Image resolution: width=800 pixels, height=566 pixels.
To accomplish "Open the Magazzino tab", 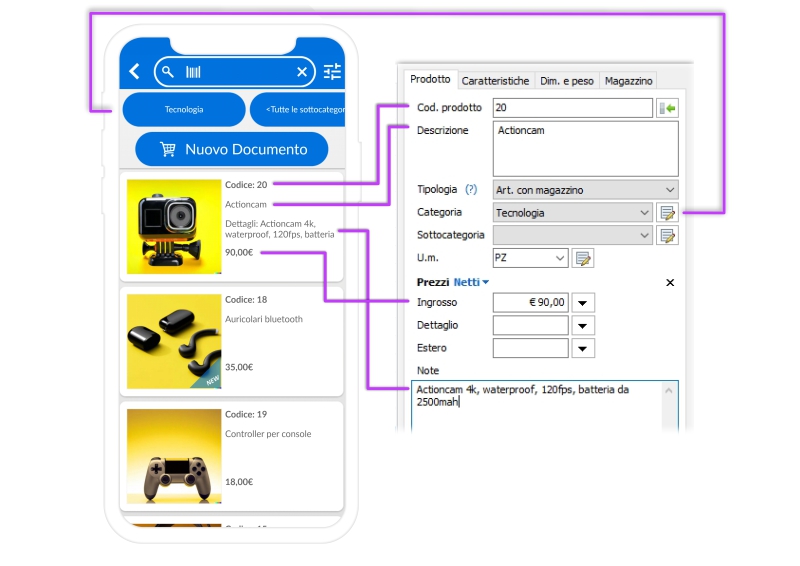I will [x=628, y=80].
